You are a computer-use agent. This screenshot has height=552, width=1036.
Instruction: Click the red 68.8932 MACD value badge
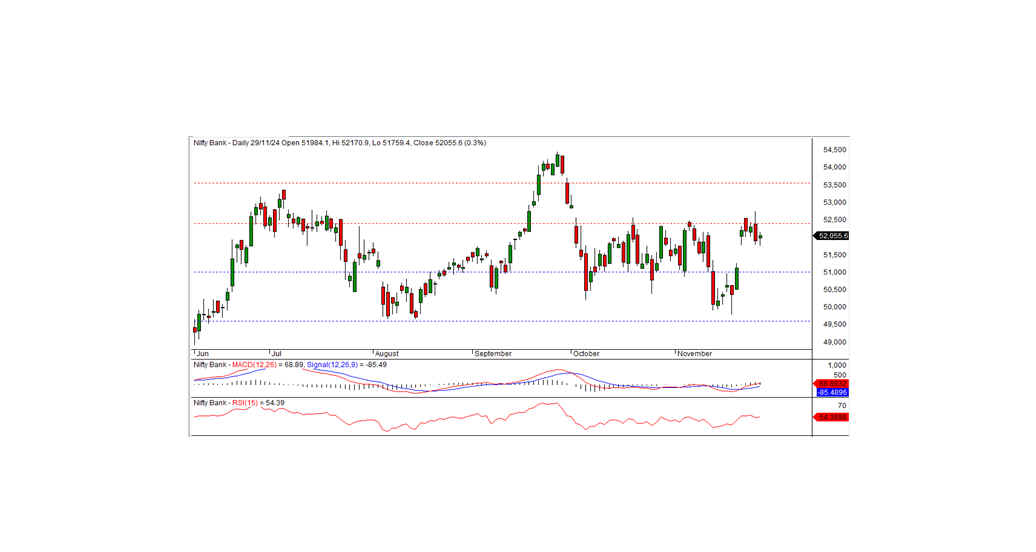point(832,384)
